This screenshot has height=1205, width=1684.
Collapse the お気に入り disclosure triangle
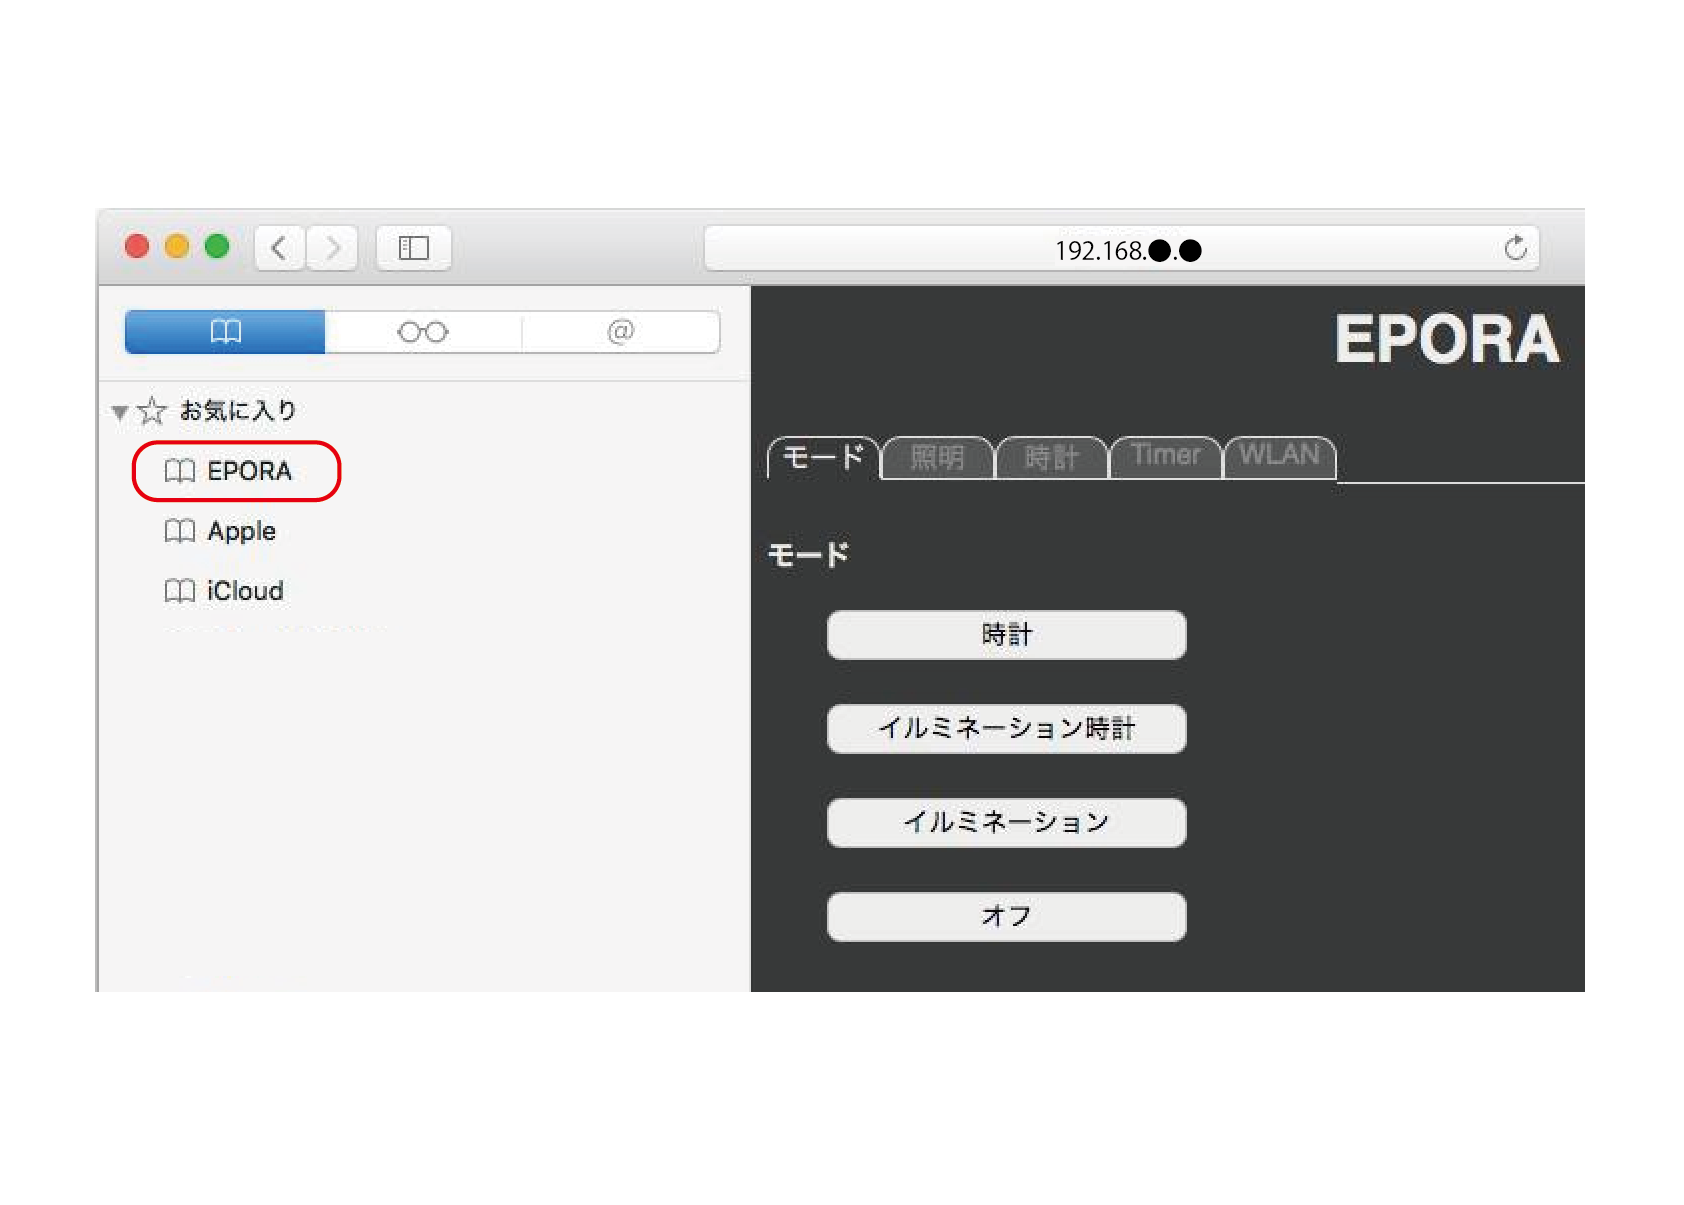(120, 412)
